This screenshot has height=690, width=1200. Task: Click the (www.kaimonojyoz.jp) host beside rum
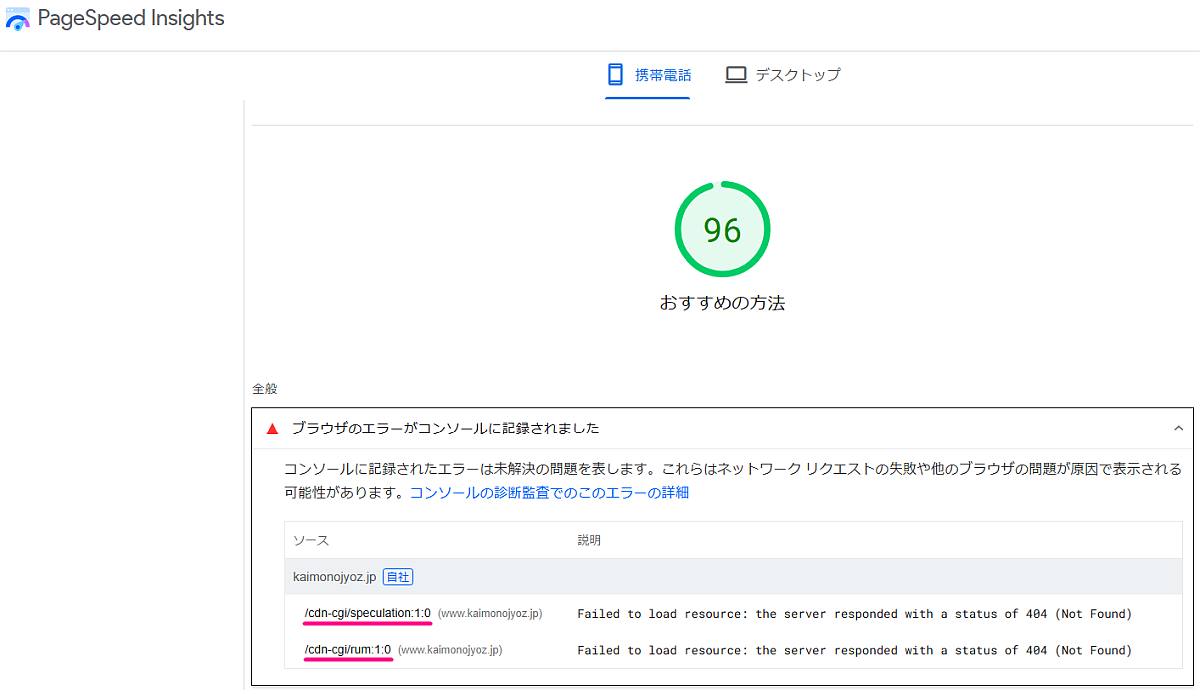(x=450, y=650)
